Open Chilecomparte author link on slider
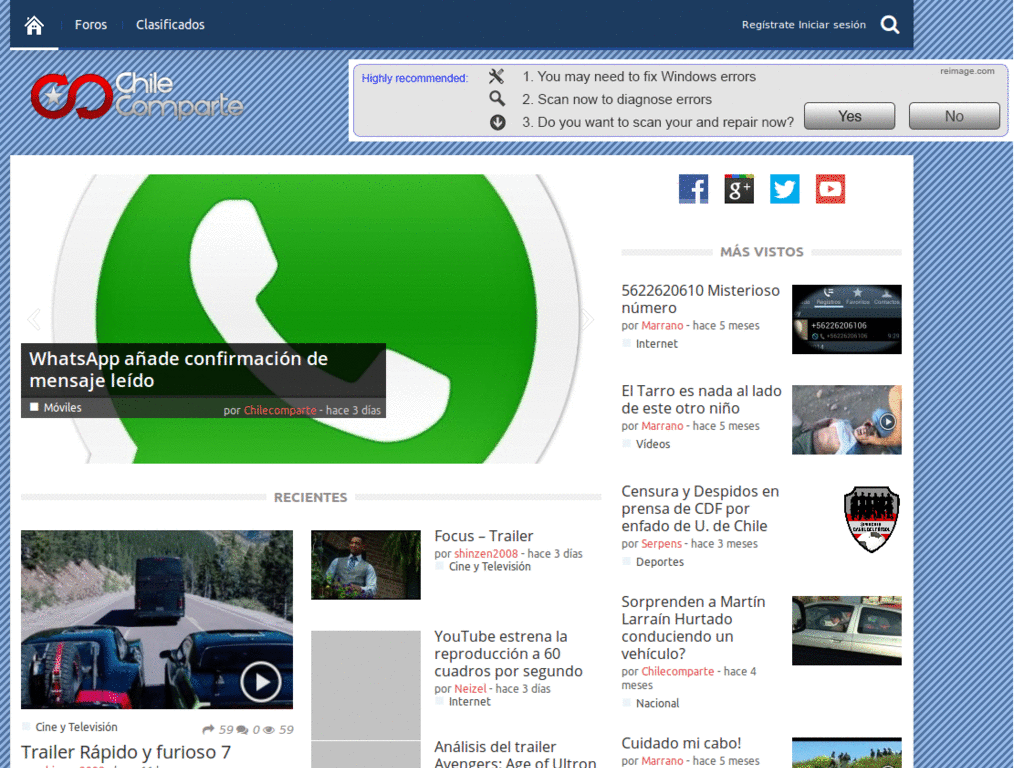The image size is (1024, 768). [x=280, y=410]
